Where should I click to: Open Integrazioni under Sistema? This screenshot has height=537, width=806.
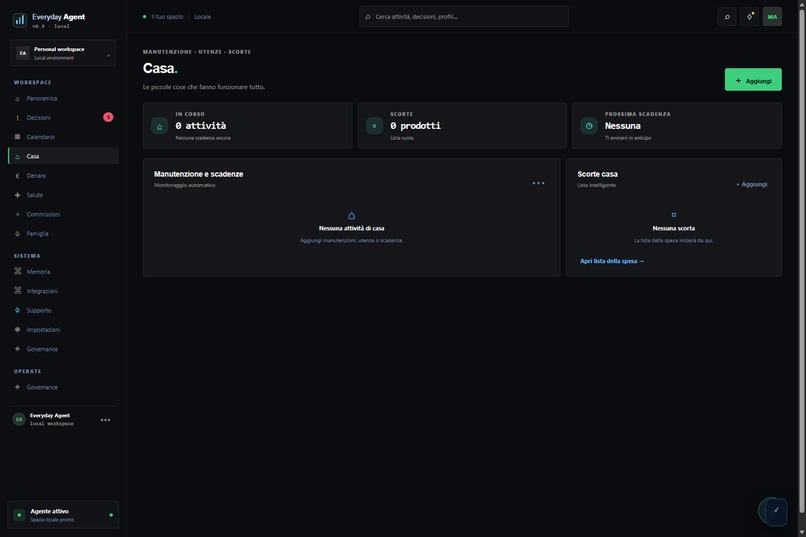click(x=63, y=291)
